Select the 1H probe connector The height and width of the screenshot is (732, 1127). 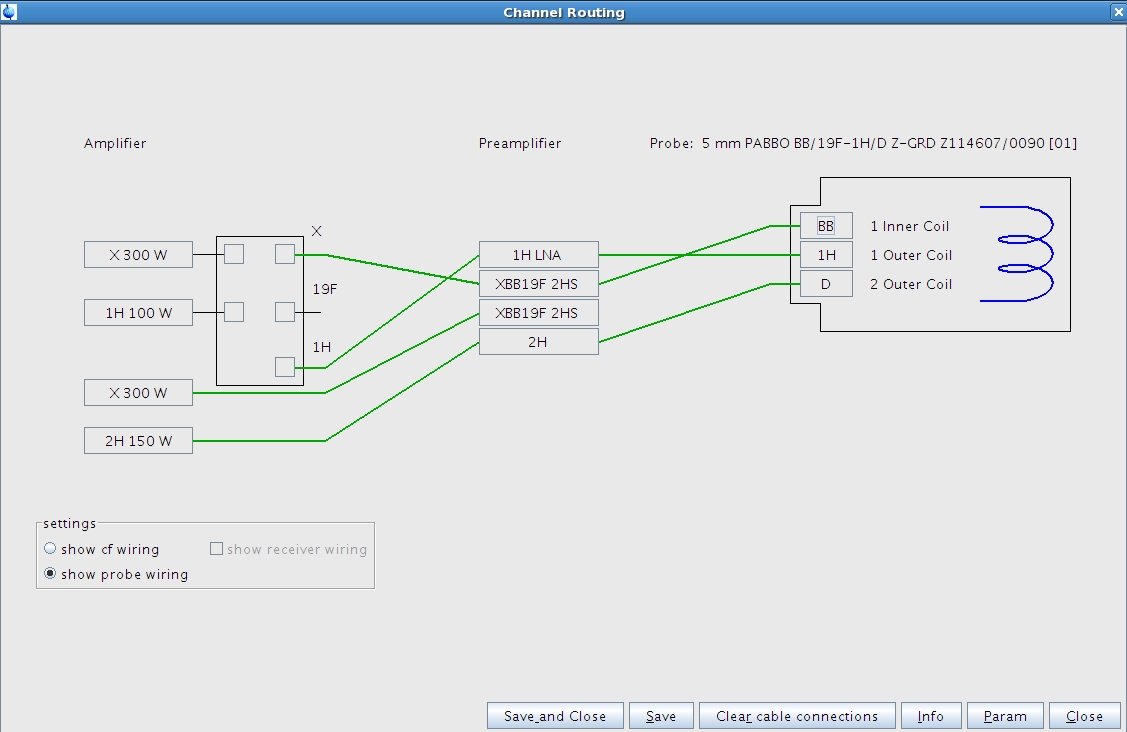pos(826,255)
